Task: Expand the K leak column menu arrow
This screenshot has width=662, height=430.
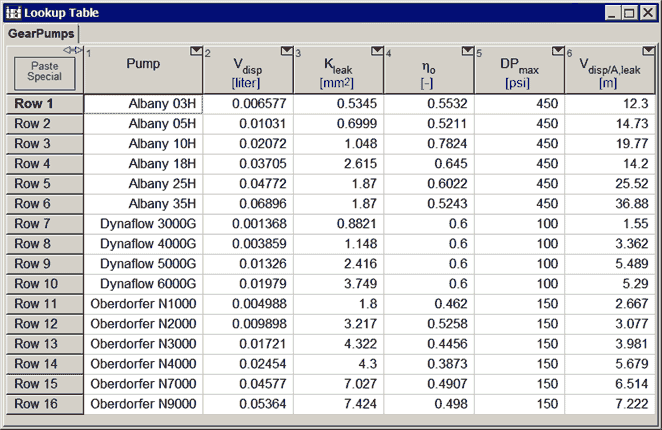Action: coord(377,52)
